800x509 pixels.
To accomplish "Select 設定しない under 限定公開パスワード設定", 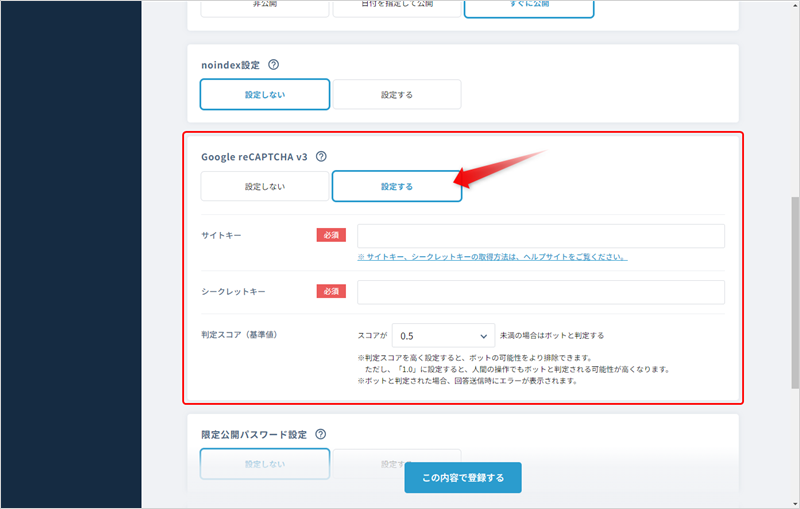I will click(x=265, y=464).
